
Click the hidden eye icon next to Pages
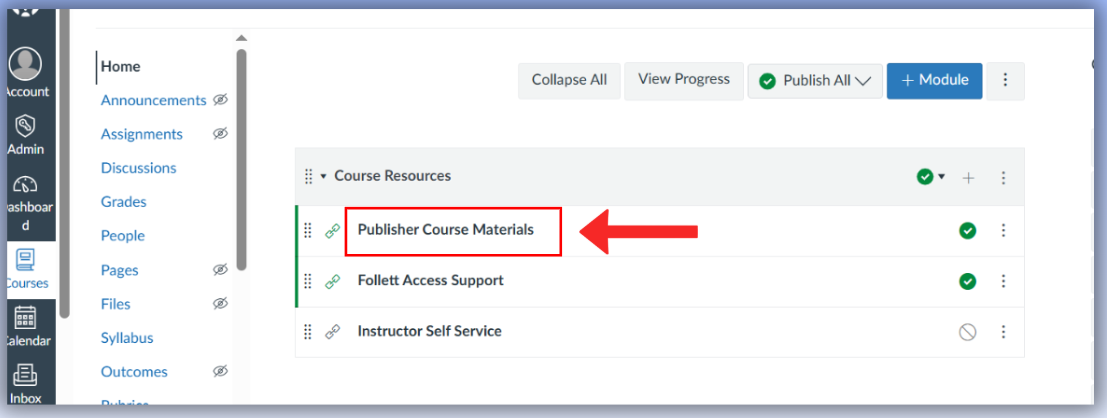220,270
